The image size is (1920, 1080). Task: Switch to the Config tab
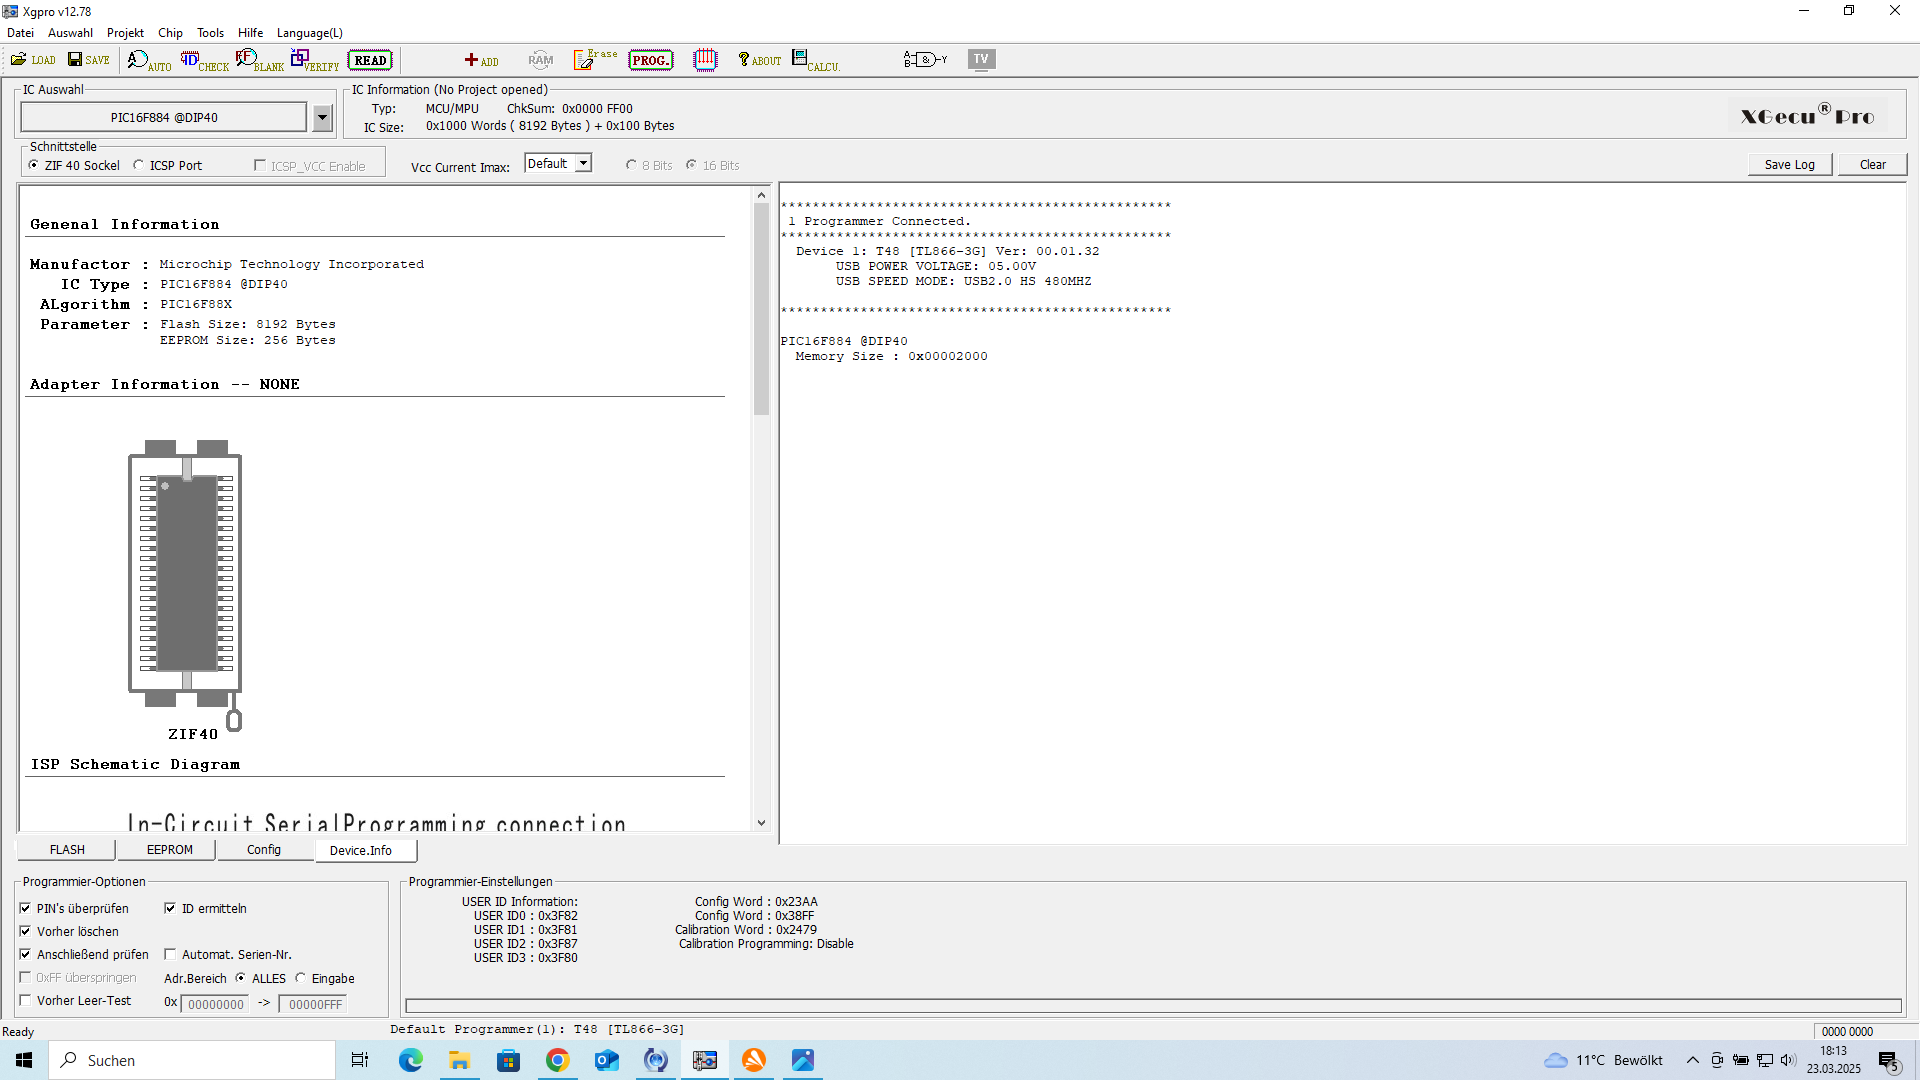coord(264,850)
